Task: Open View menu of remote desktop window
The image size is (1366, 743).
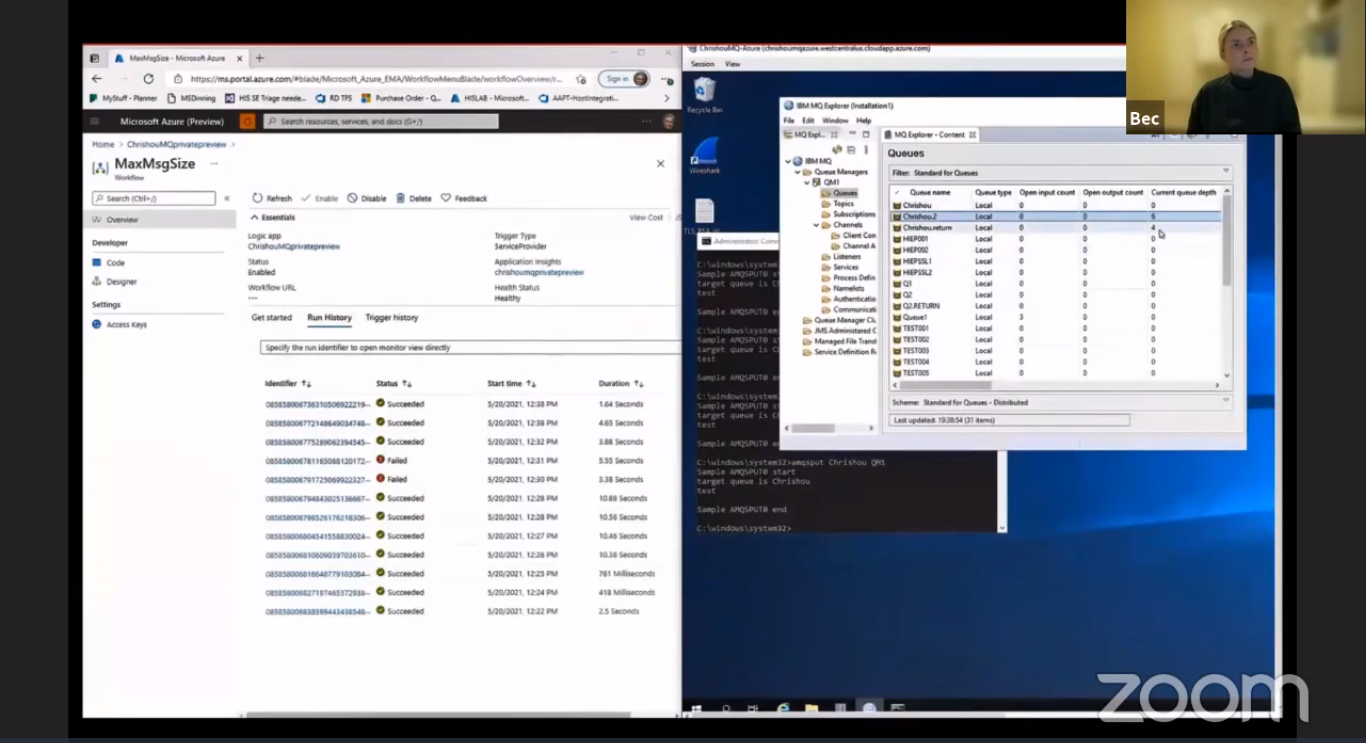Action: point(732,64)
